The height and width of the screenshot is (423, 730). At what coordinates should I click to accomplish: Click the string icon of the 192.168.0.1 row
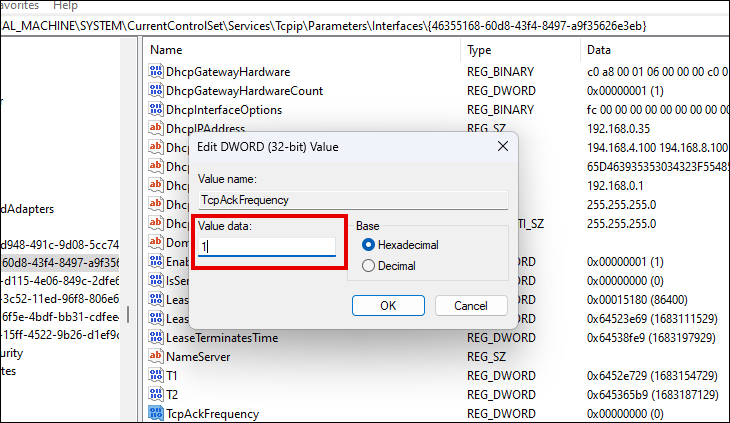click(155, 185)
